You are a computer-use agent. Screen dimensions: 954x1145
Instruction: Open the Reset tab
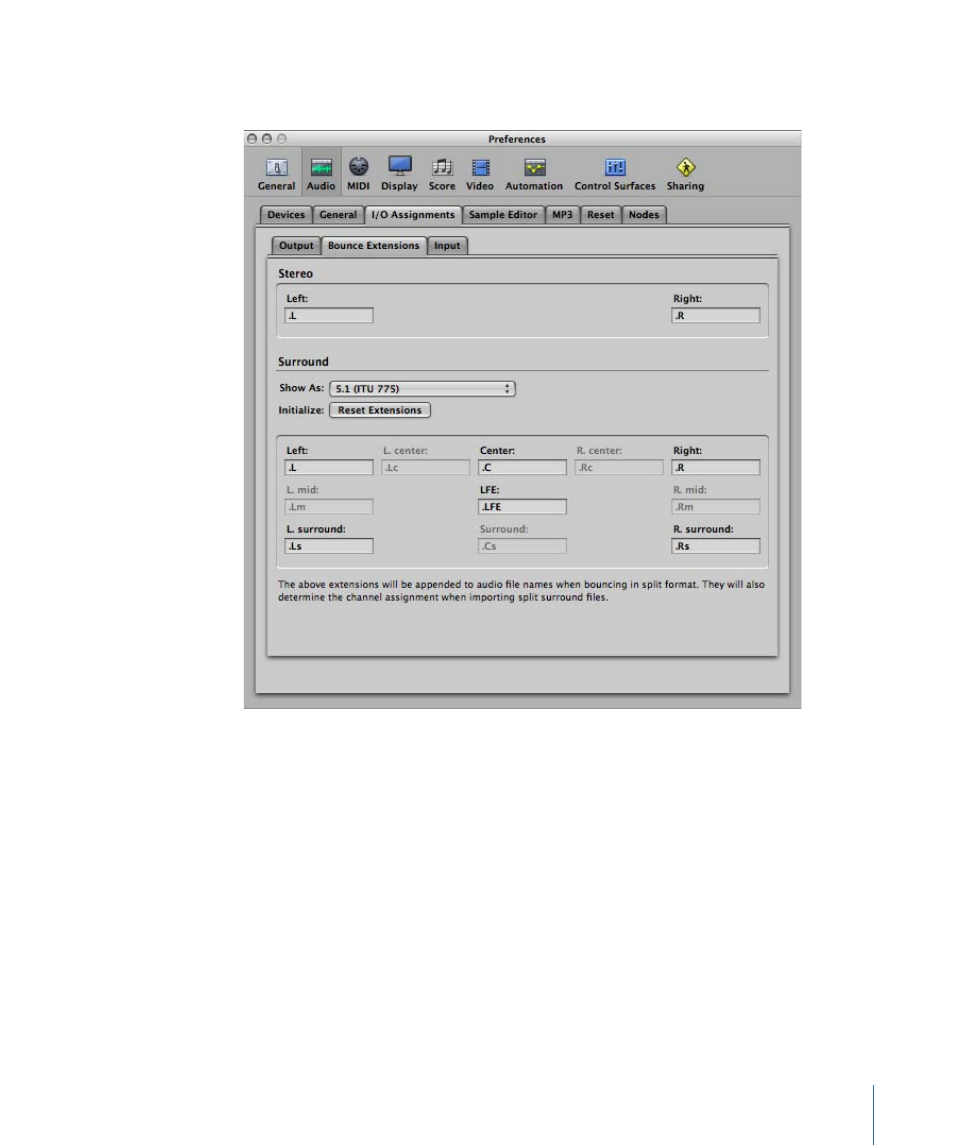point(600,215)
